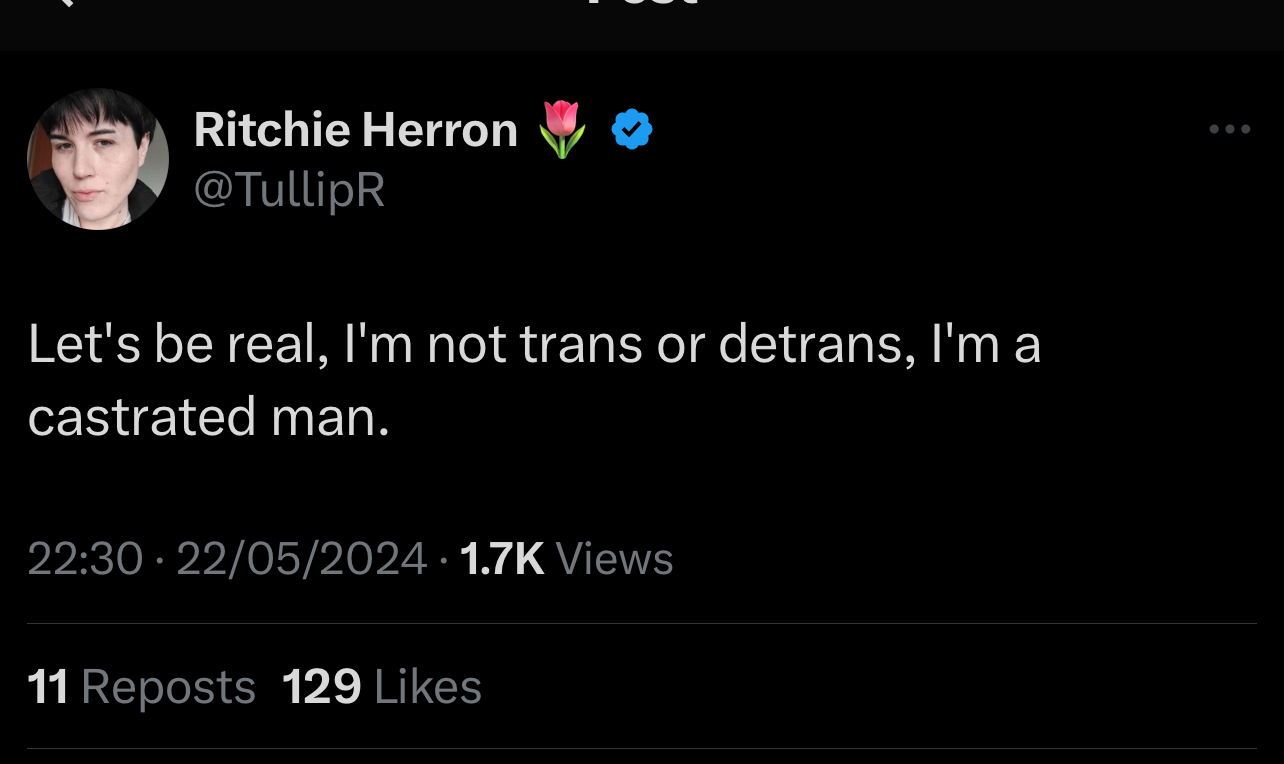Click the 22:30 timestamp

click(x=85, y=558)
